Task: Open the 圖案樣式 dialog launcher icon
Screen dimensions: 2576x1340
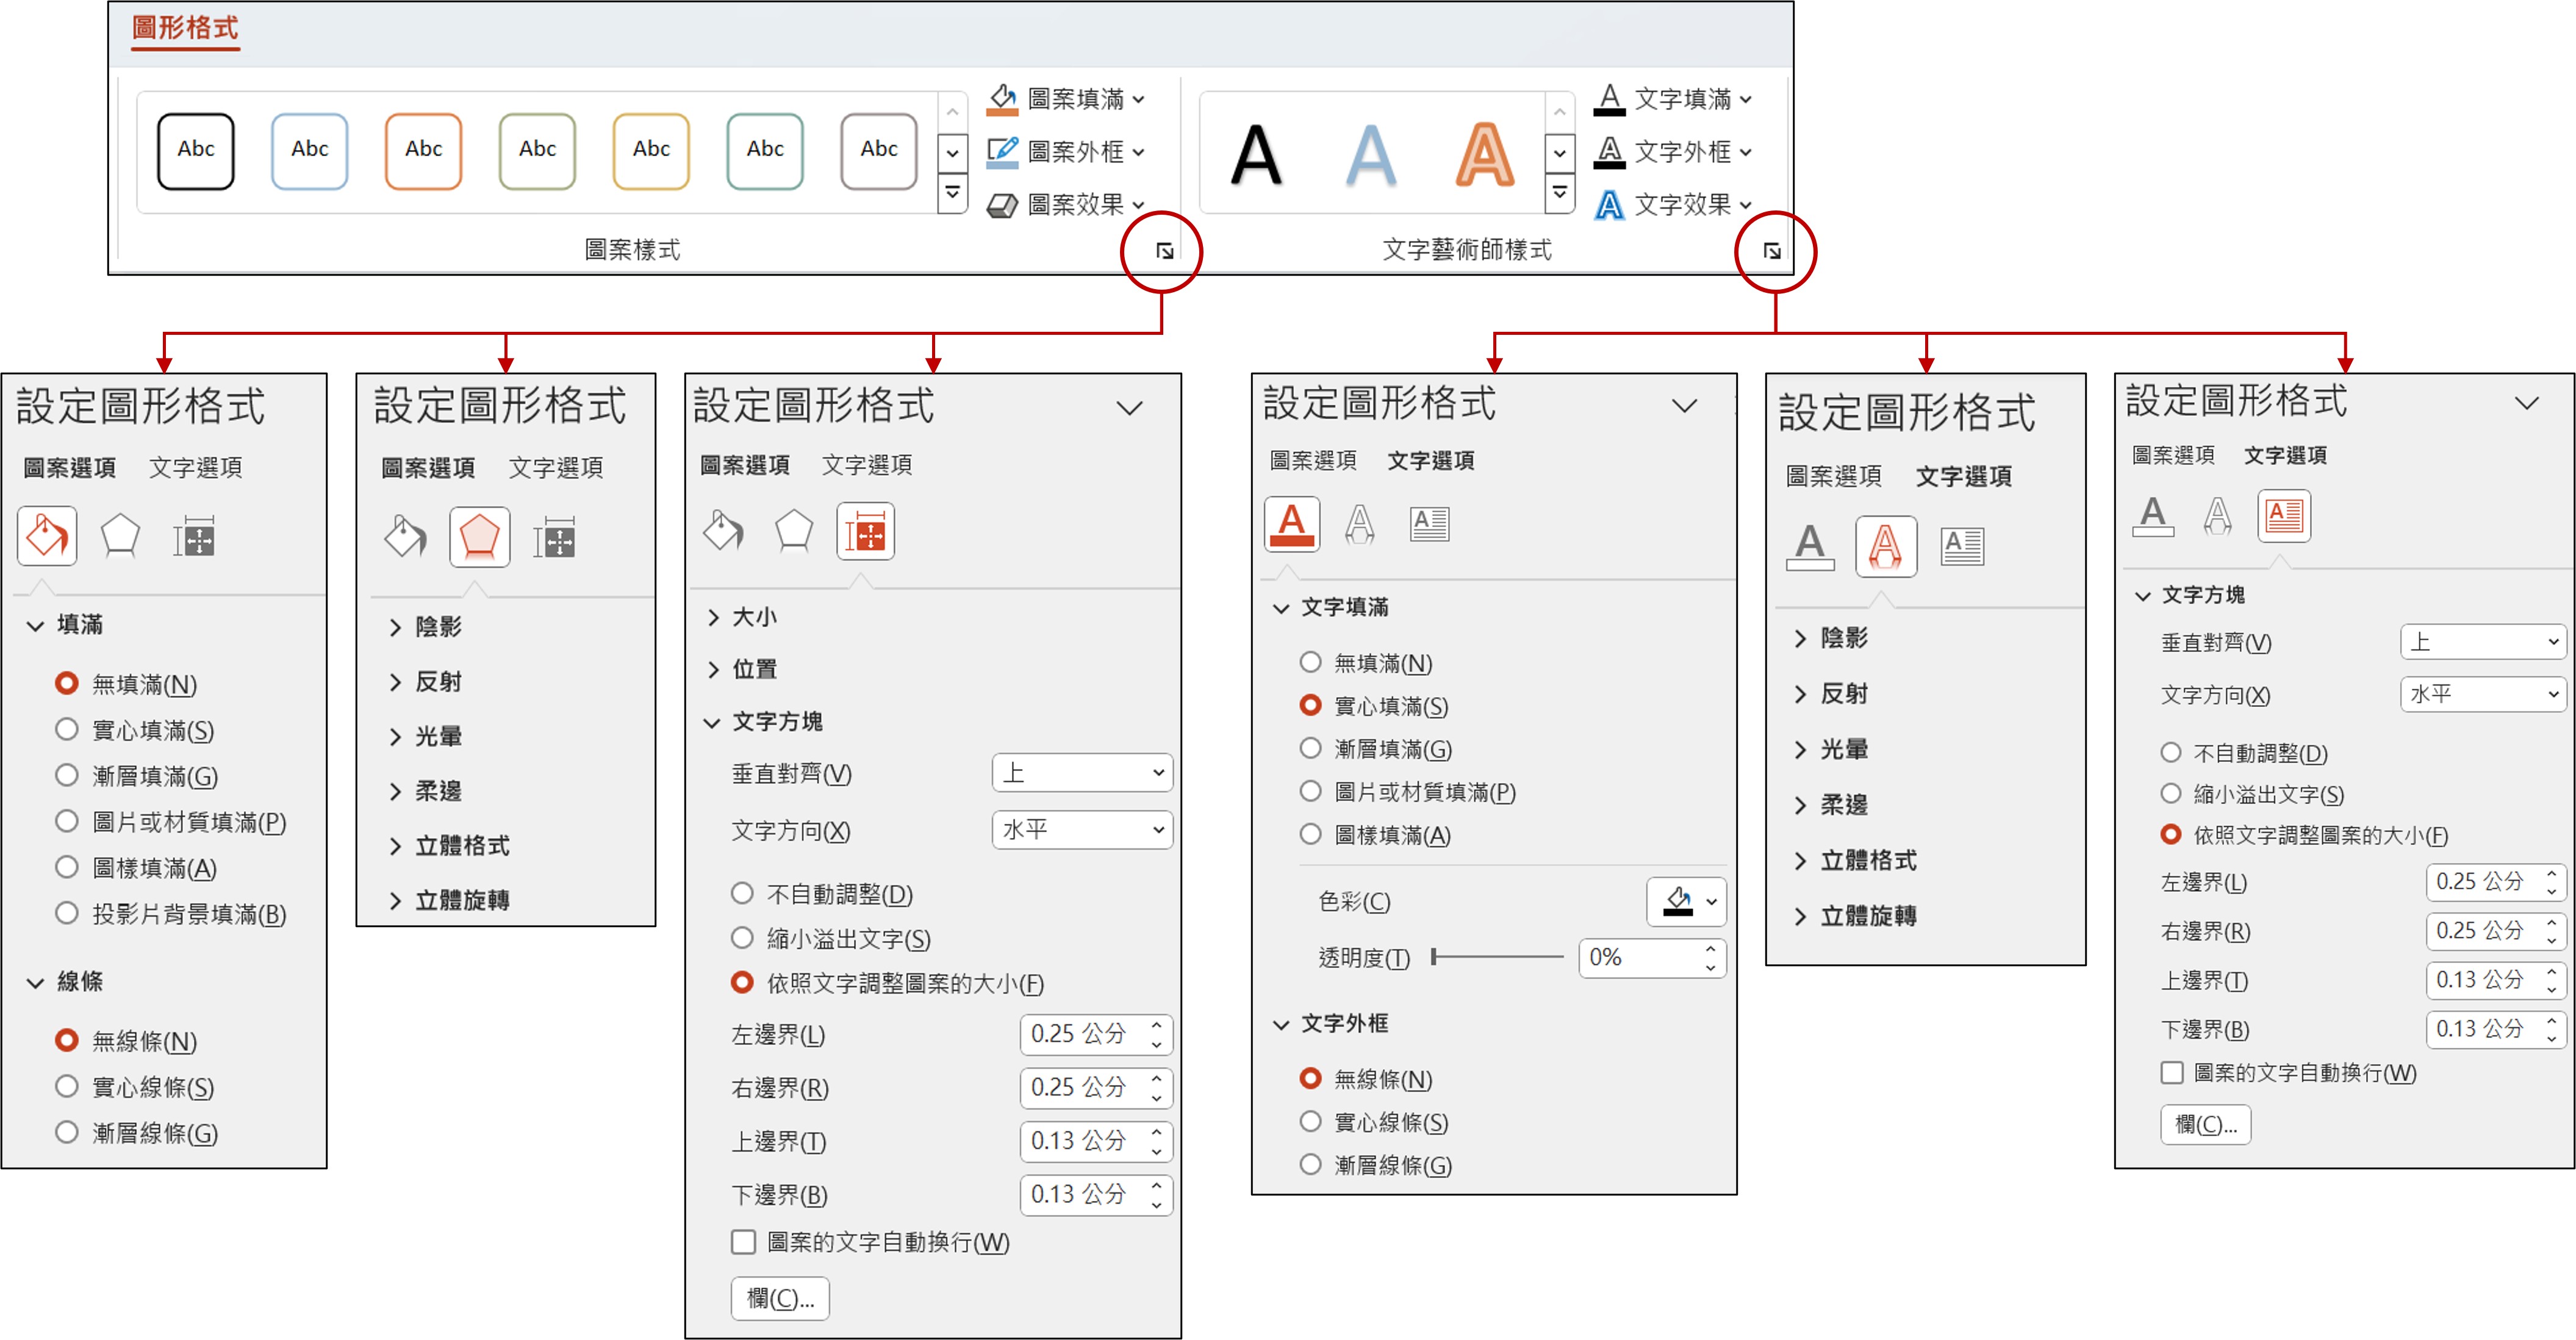Action: [1164, 251]
